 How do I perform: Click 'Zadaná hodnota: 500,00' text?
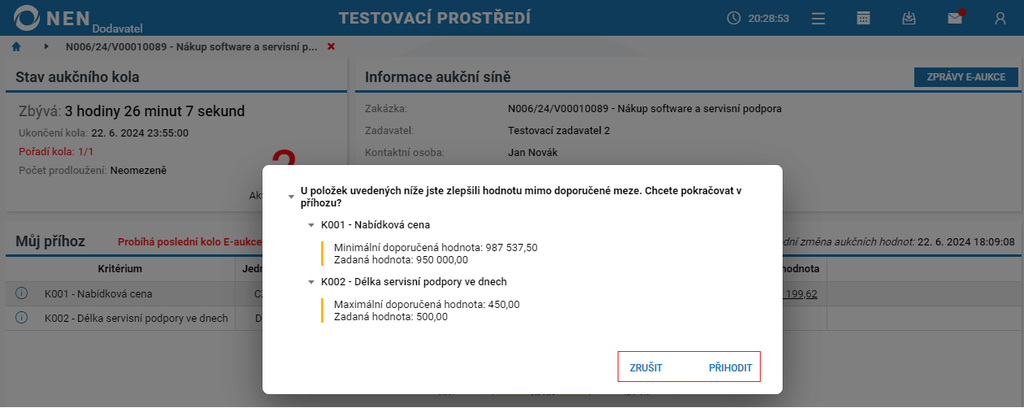pos(391,317)
